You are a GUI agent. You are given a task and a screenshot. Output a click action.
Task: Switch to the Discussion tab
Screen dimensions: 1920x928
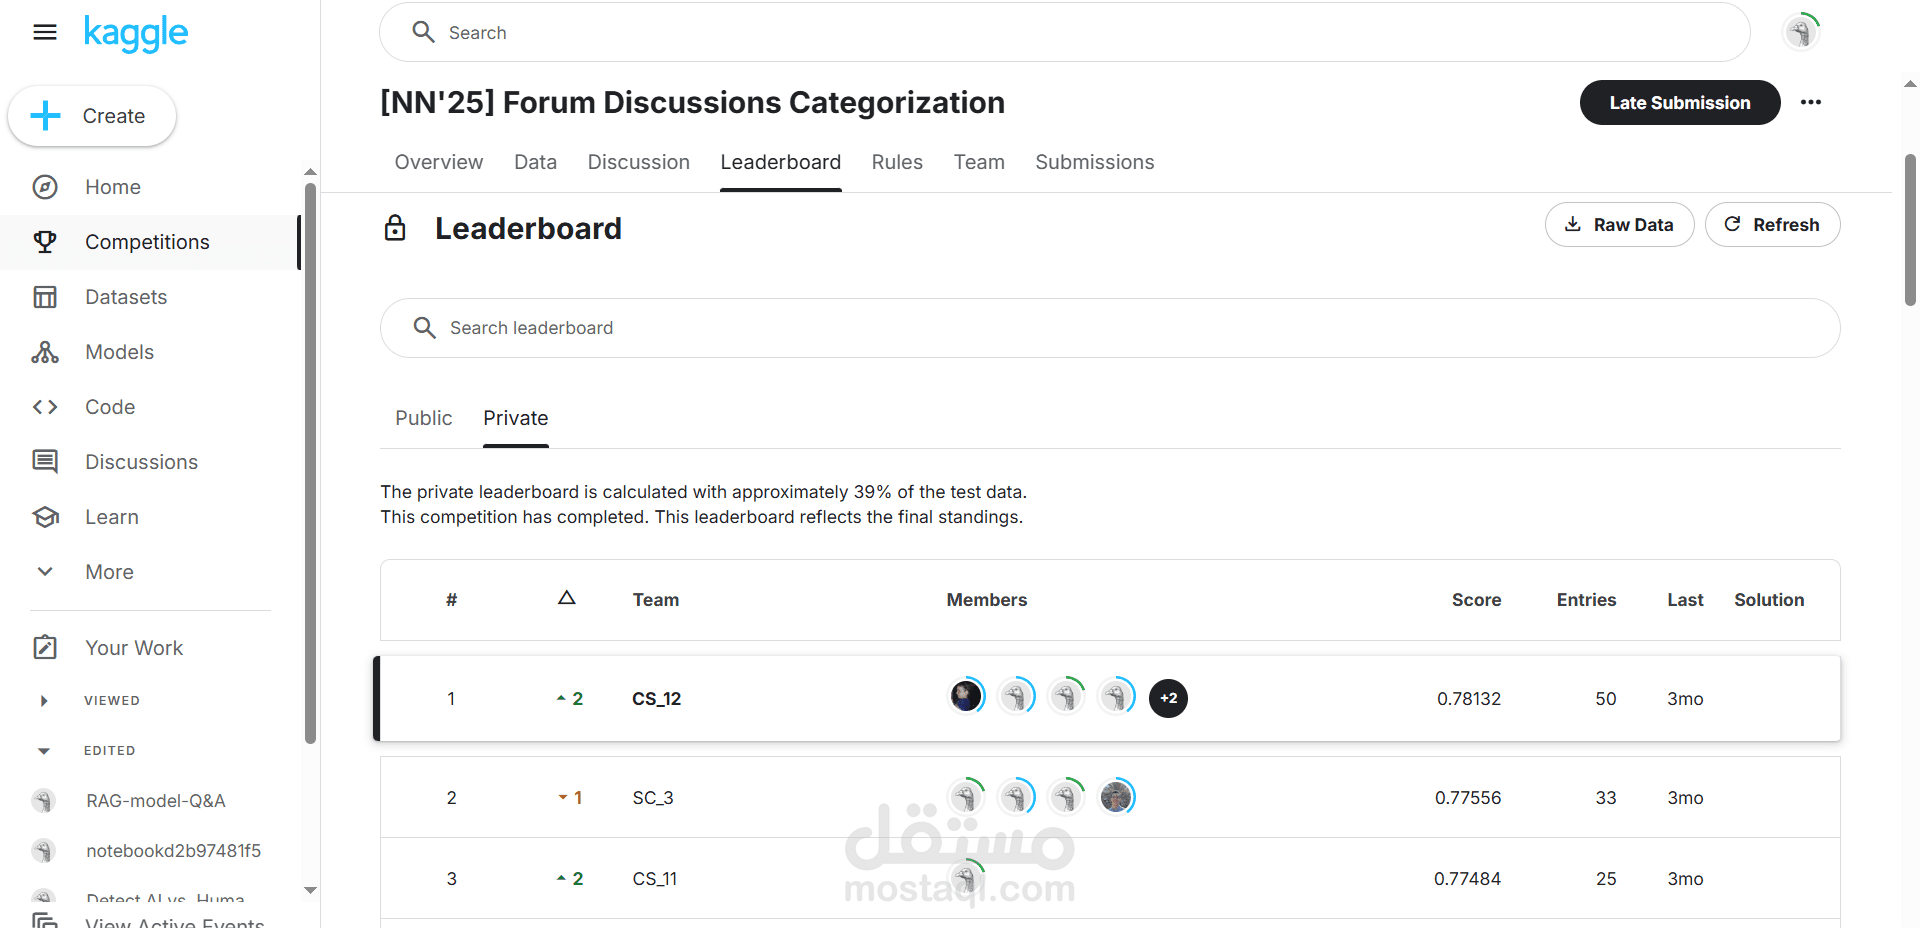639,162
